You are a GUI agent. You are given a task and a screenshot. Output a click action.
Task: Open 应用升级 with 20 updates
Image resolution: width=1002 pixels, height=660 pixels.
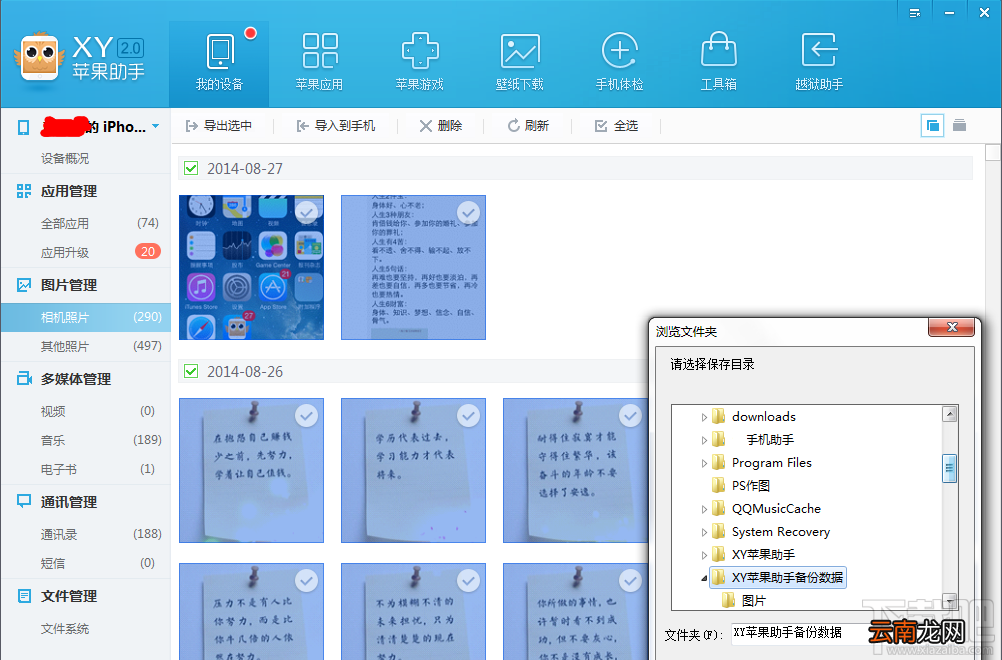pyautogui.click(x=86, y=252)
